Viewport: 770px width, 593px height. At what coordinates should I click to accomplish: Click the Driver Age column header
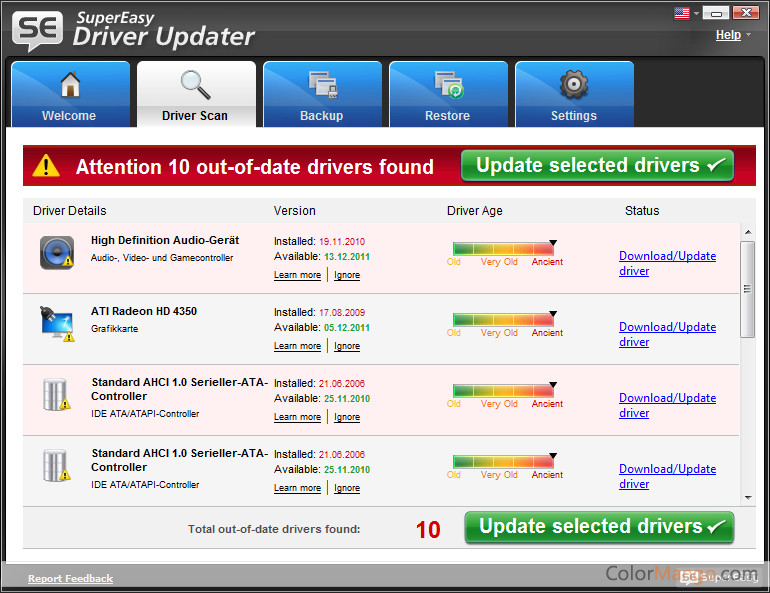(x=474, y=211)
